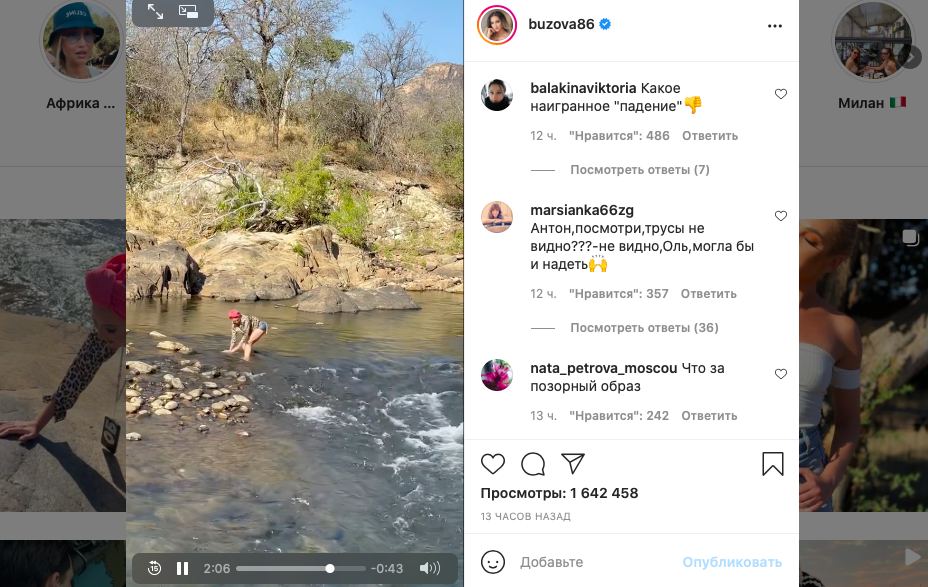This screenshot has width=928, height=587.
Task: Like marsianka66zg's comment
Action: [781, 216]
